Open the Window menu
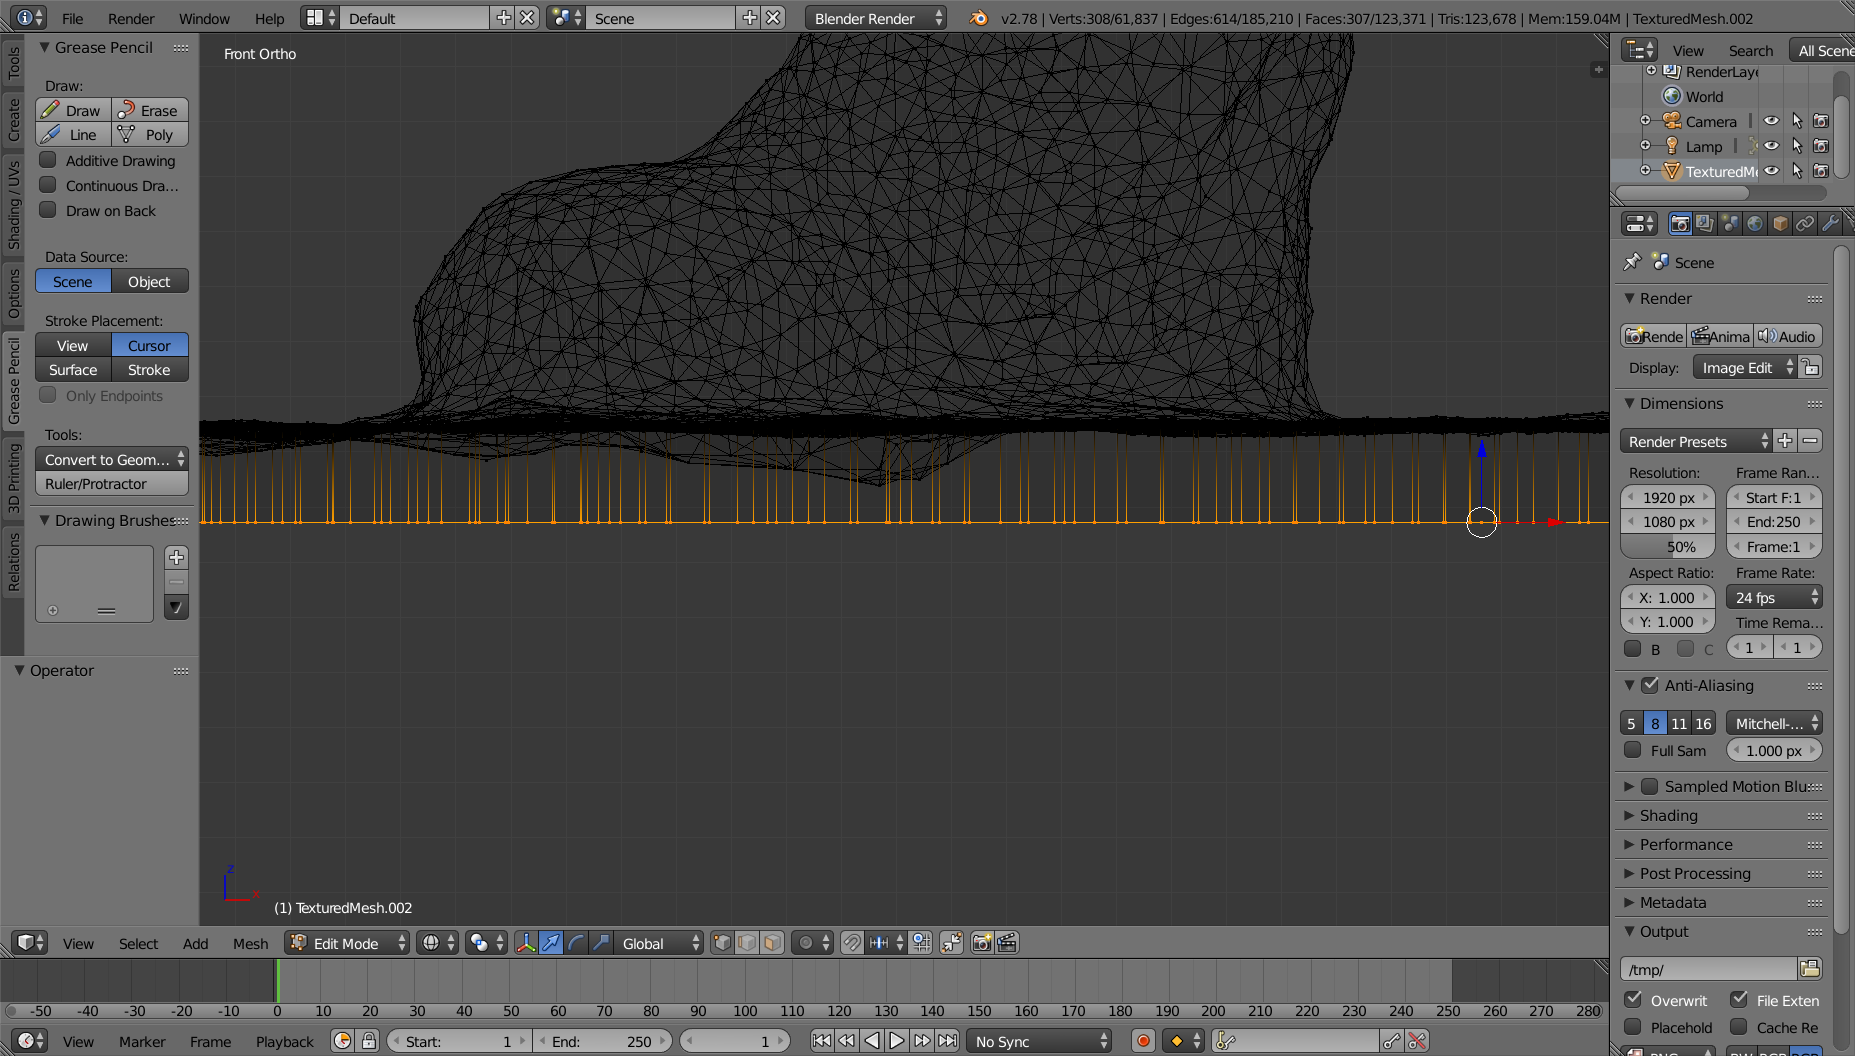The image size is (1855, 1056). (x=204, y=18)
